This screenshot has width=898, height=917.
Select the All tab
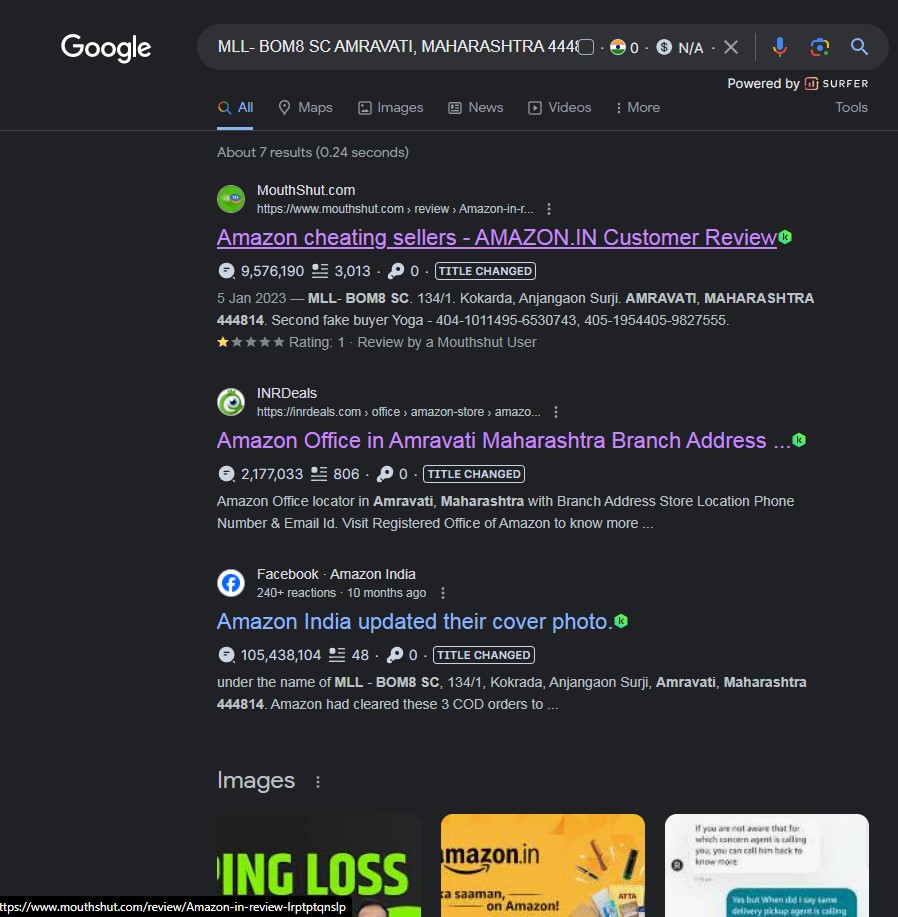click(235, 108)
